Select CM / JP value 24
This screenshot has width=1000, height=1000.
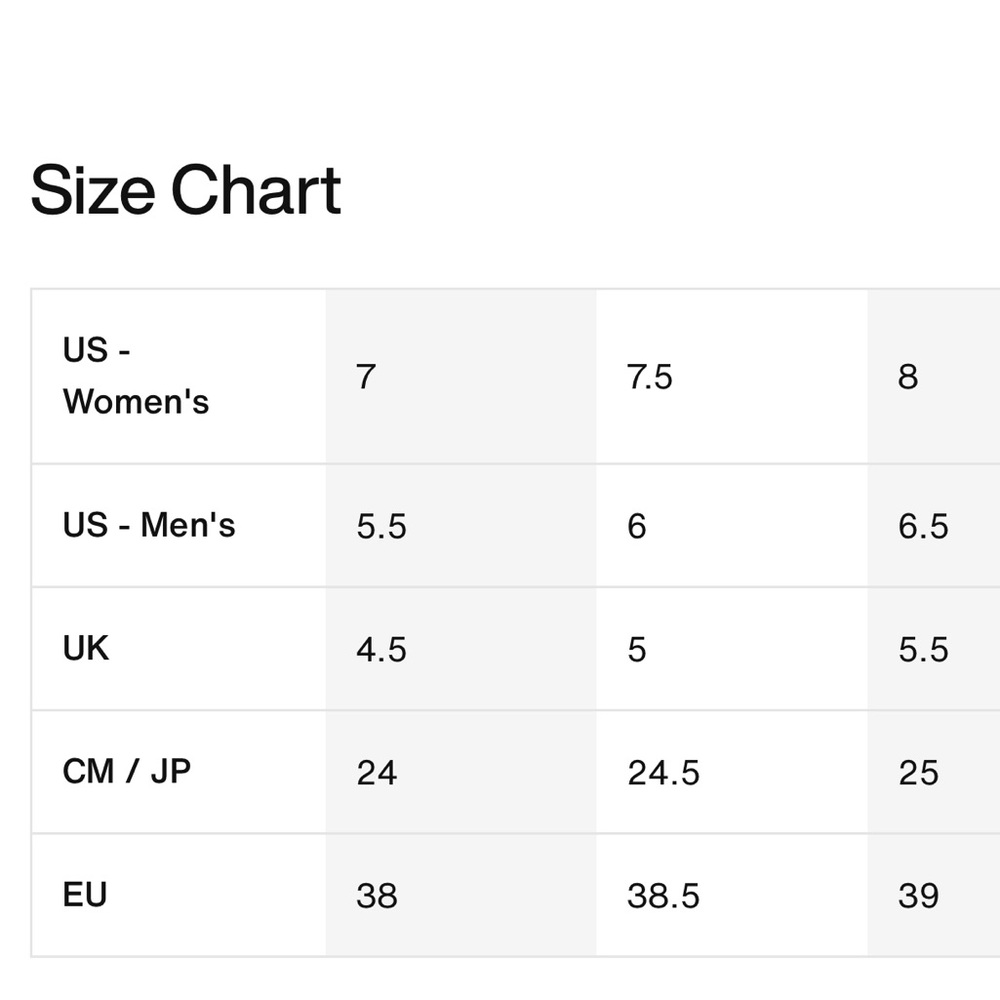coord(461,772)
